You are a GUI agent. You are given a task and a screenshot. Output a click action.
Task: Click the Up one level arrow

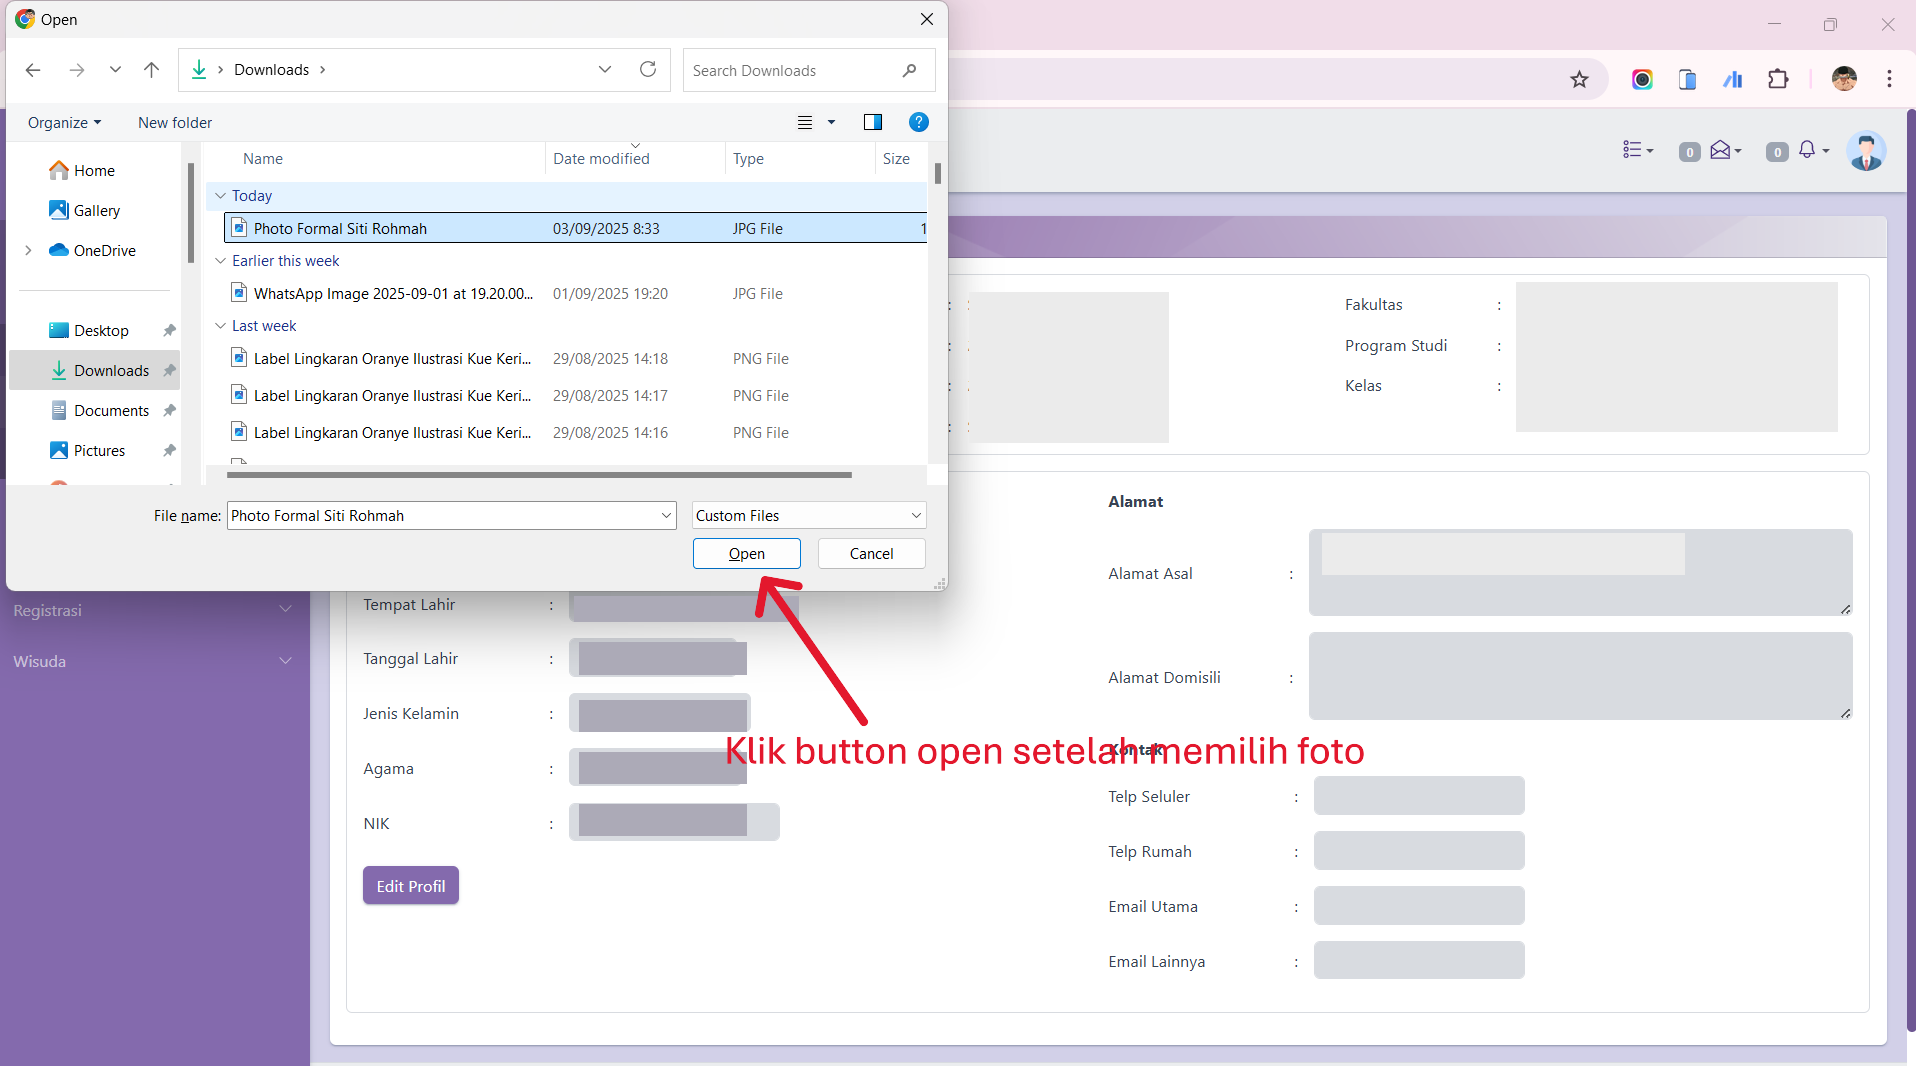coord(151,70)
